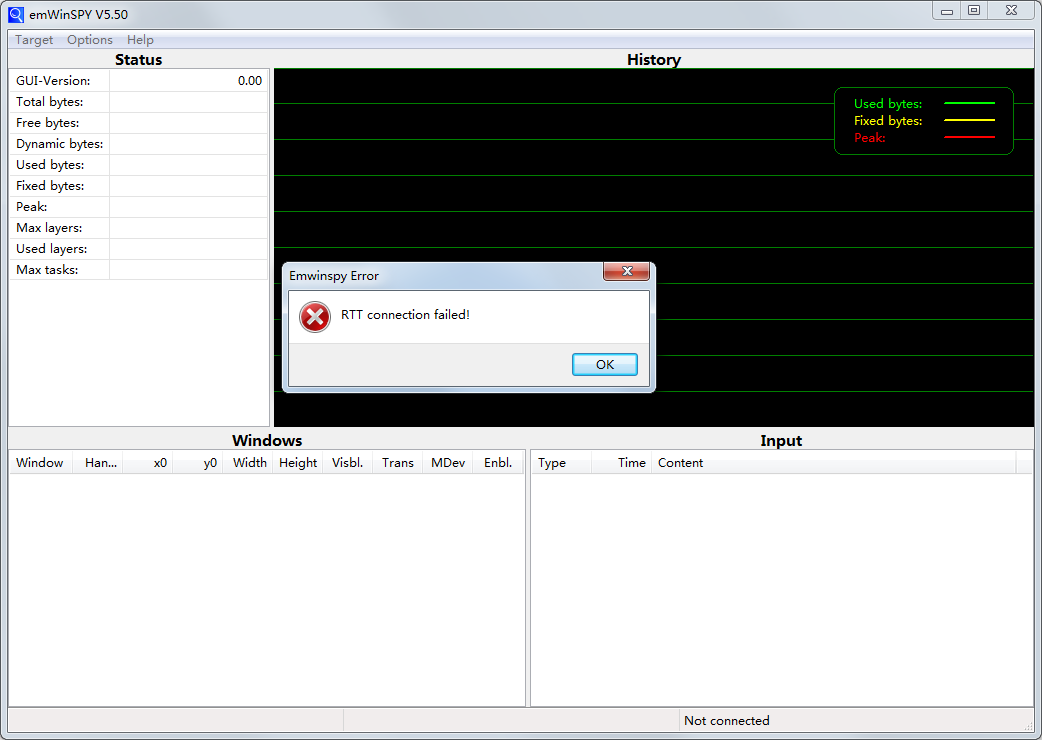1042x740 pixels.
Task: Sort by the x0 column header
Action: (x=148, y=463)
